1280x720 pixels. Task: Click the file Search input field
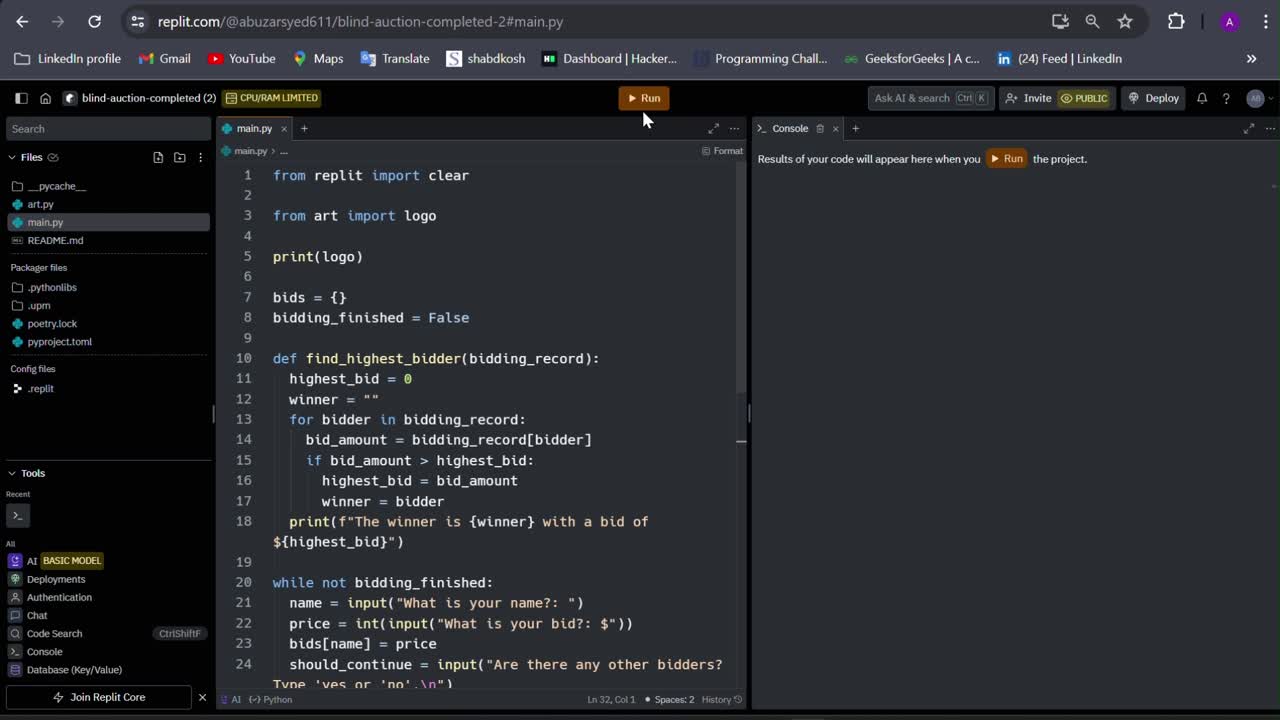click(x=107, y=128)
